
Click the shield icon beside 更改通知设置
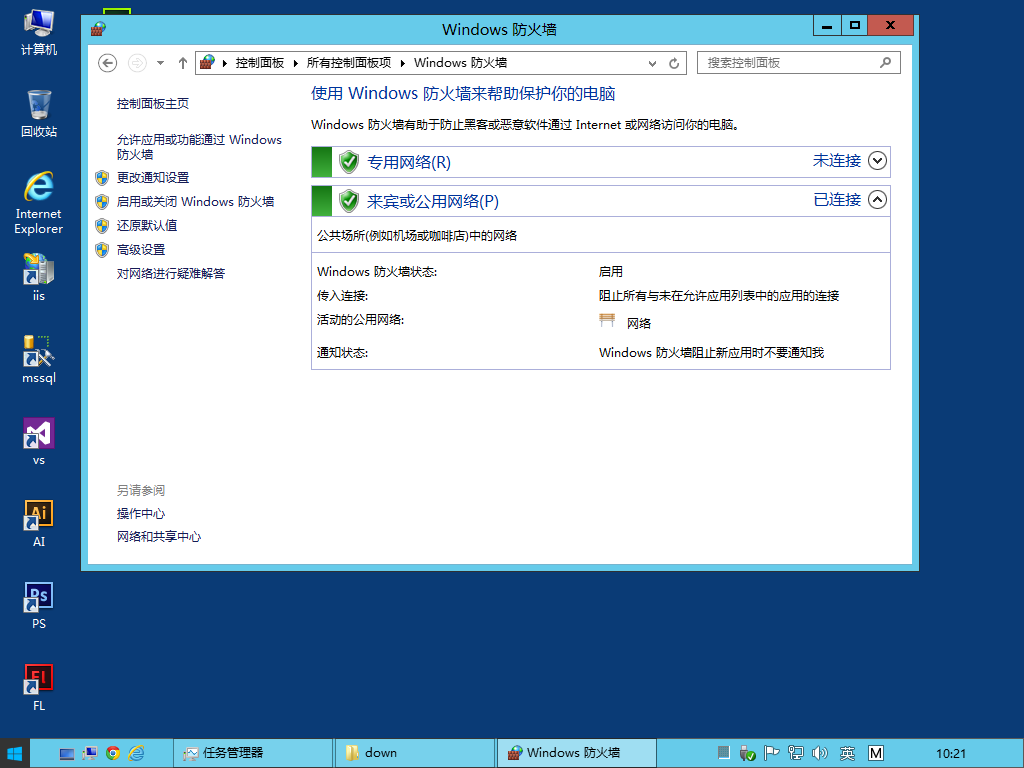[102, 178]
